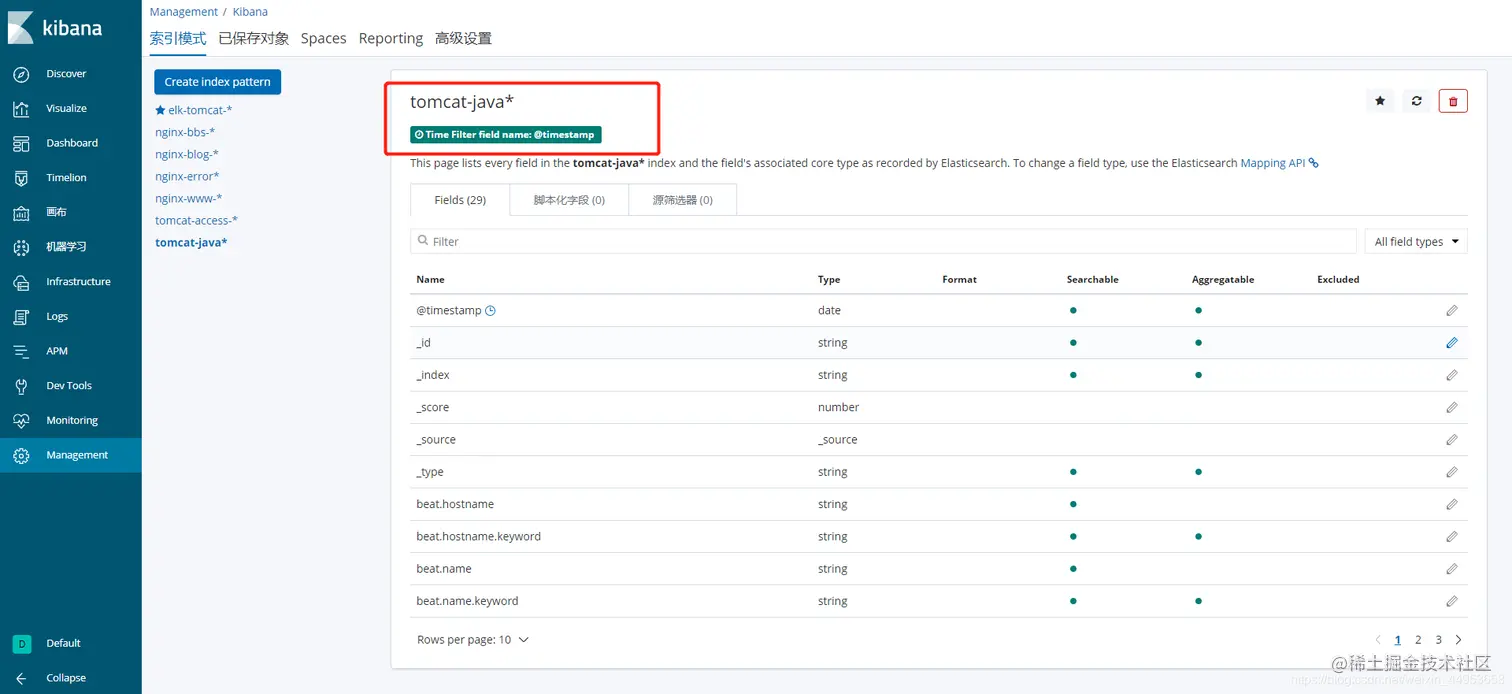Select nginx-www-* index pattern
This screenshot has width=1512, height=694.
coord(189,198)
